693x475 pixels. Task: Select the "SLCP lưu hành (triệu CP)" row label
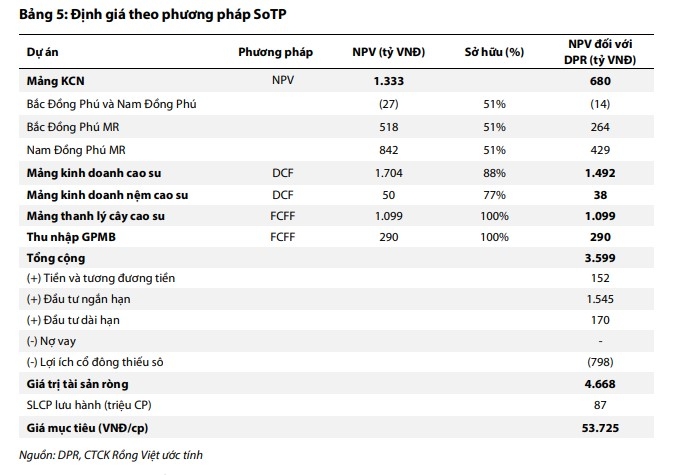click(x=97, y=404)
